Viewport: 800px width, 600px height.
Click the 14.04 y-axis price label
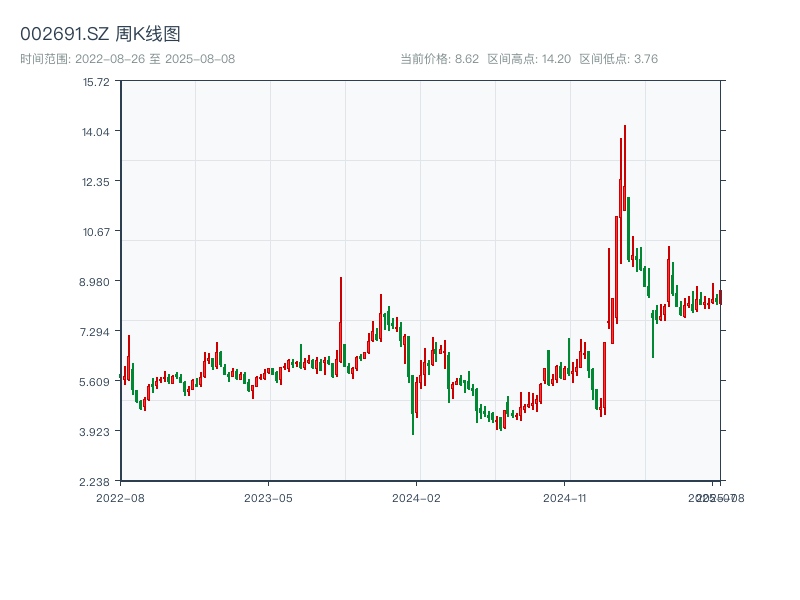(96, 132)
